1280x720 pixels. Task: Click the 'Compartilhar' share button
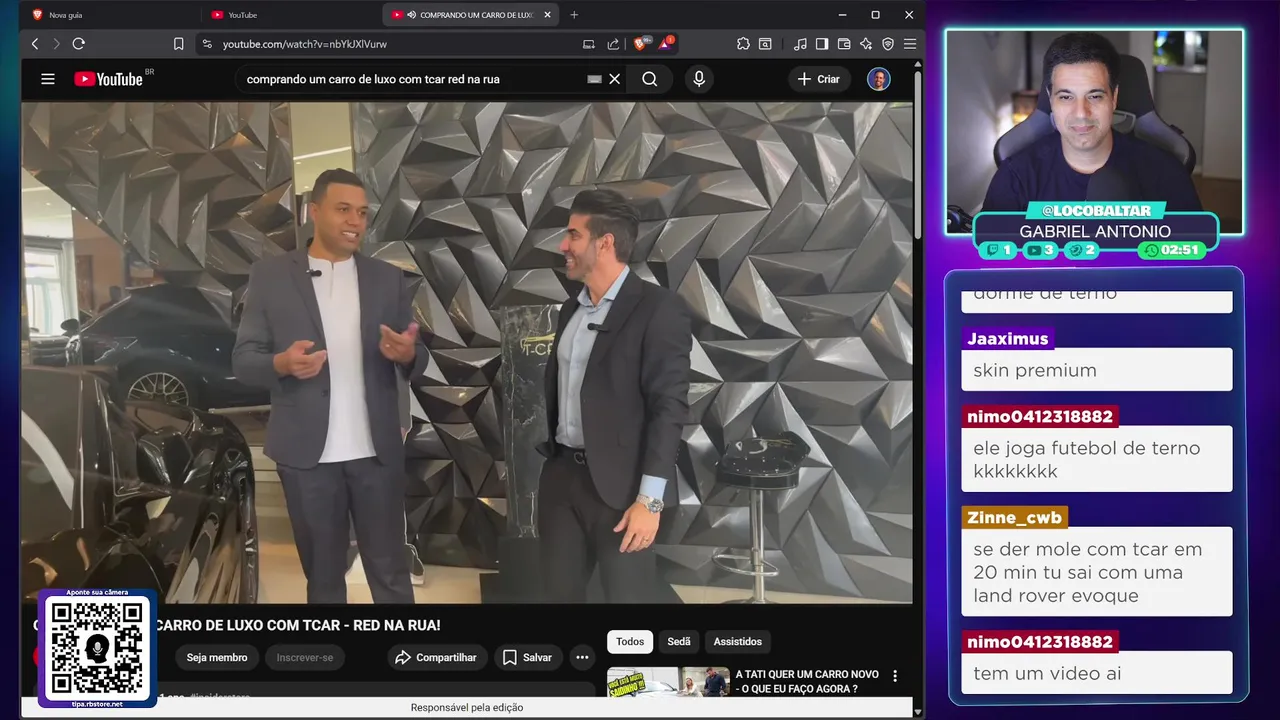(437, 657)
